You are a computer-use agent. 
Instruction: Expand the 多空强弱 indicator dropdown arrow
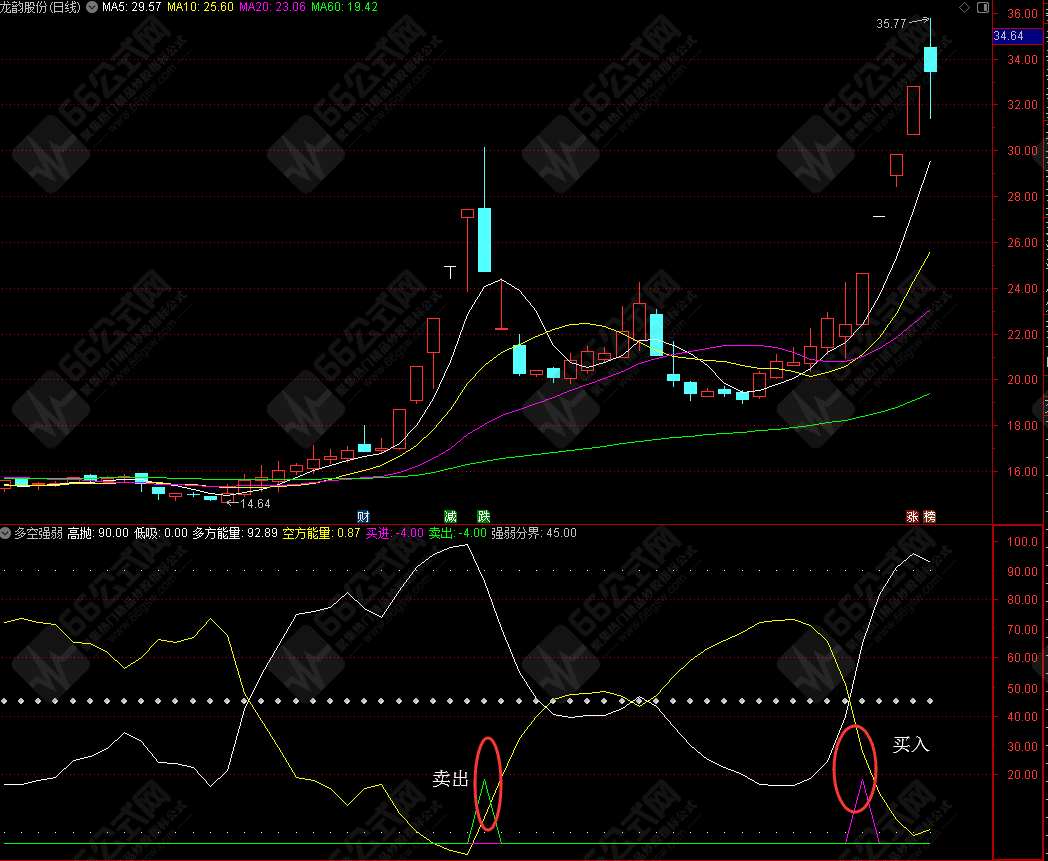(6, 533)
